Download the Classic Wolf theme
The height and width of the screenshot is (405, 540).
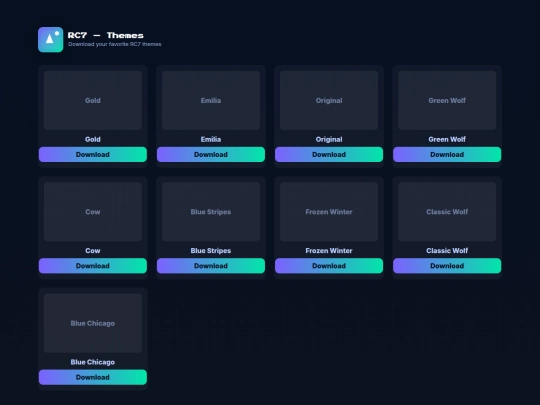(447, 266)
